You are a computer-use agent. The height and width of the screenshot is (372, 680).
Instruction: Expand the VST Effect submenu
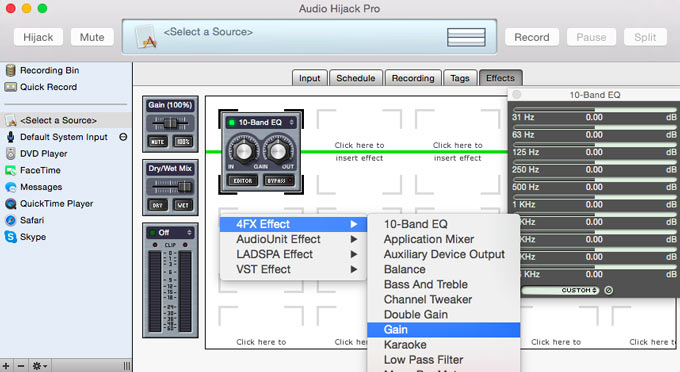294,270
